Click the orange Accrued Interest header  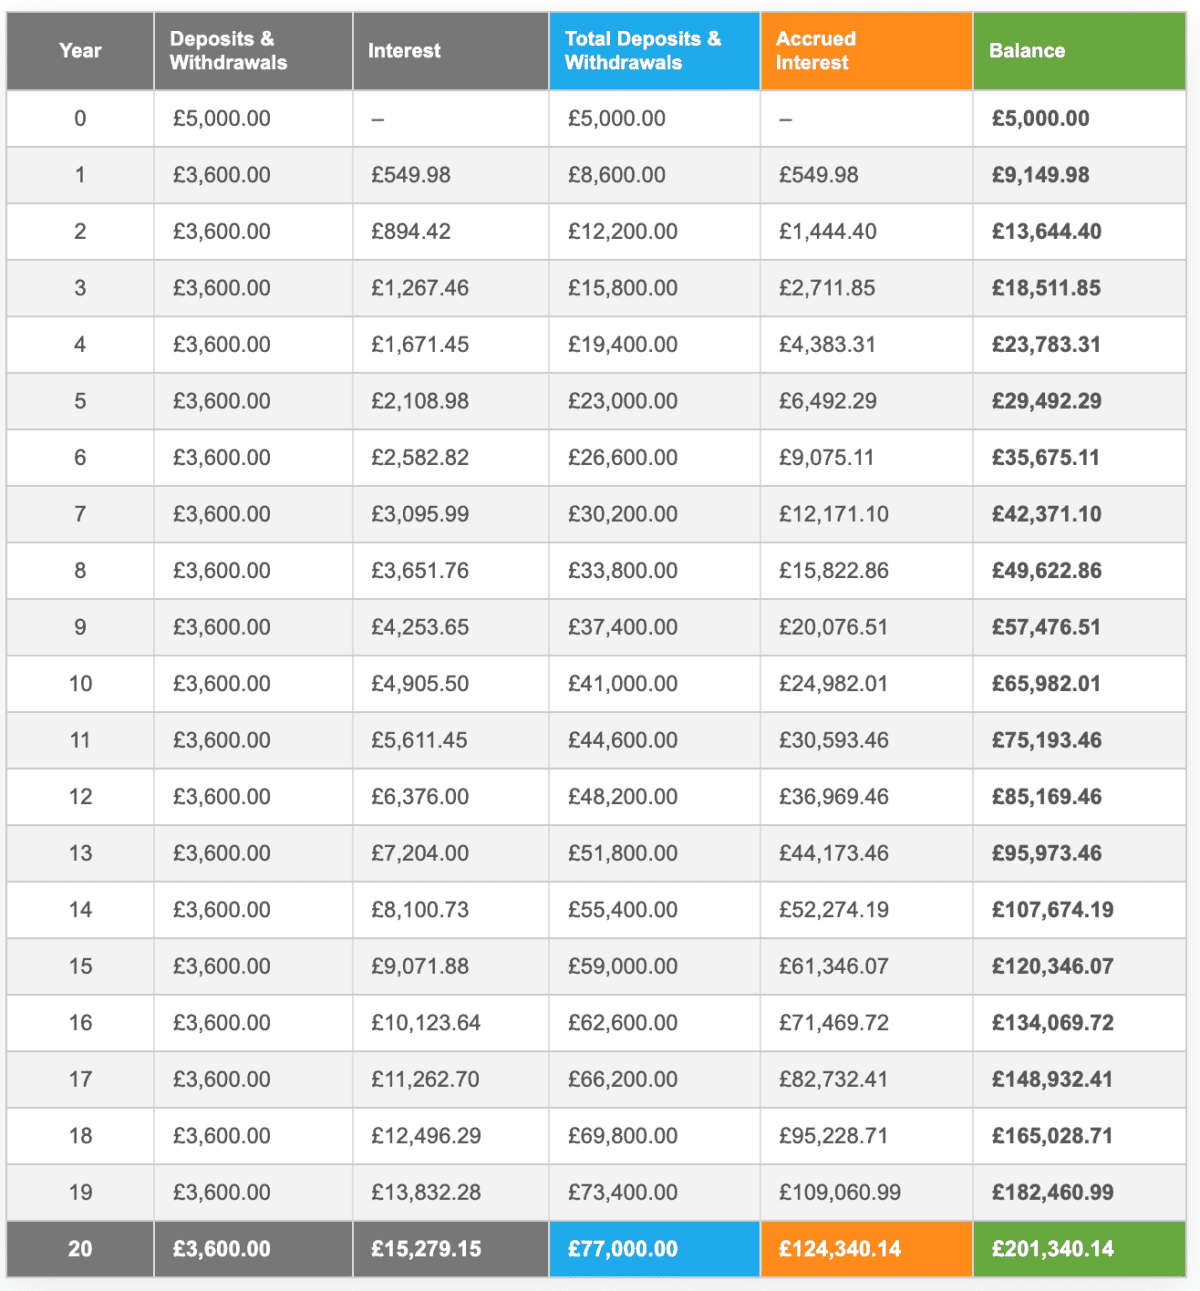(815, 51)
